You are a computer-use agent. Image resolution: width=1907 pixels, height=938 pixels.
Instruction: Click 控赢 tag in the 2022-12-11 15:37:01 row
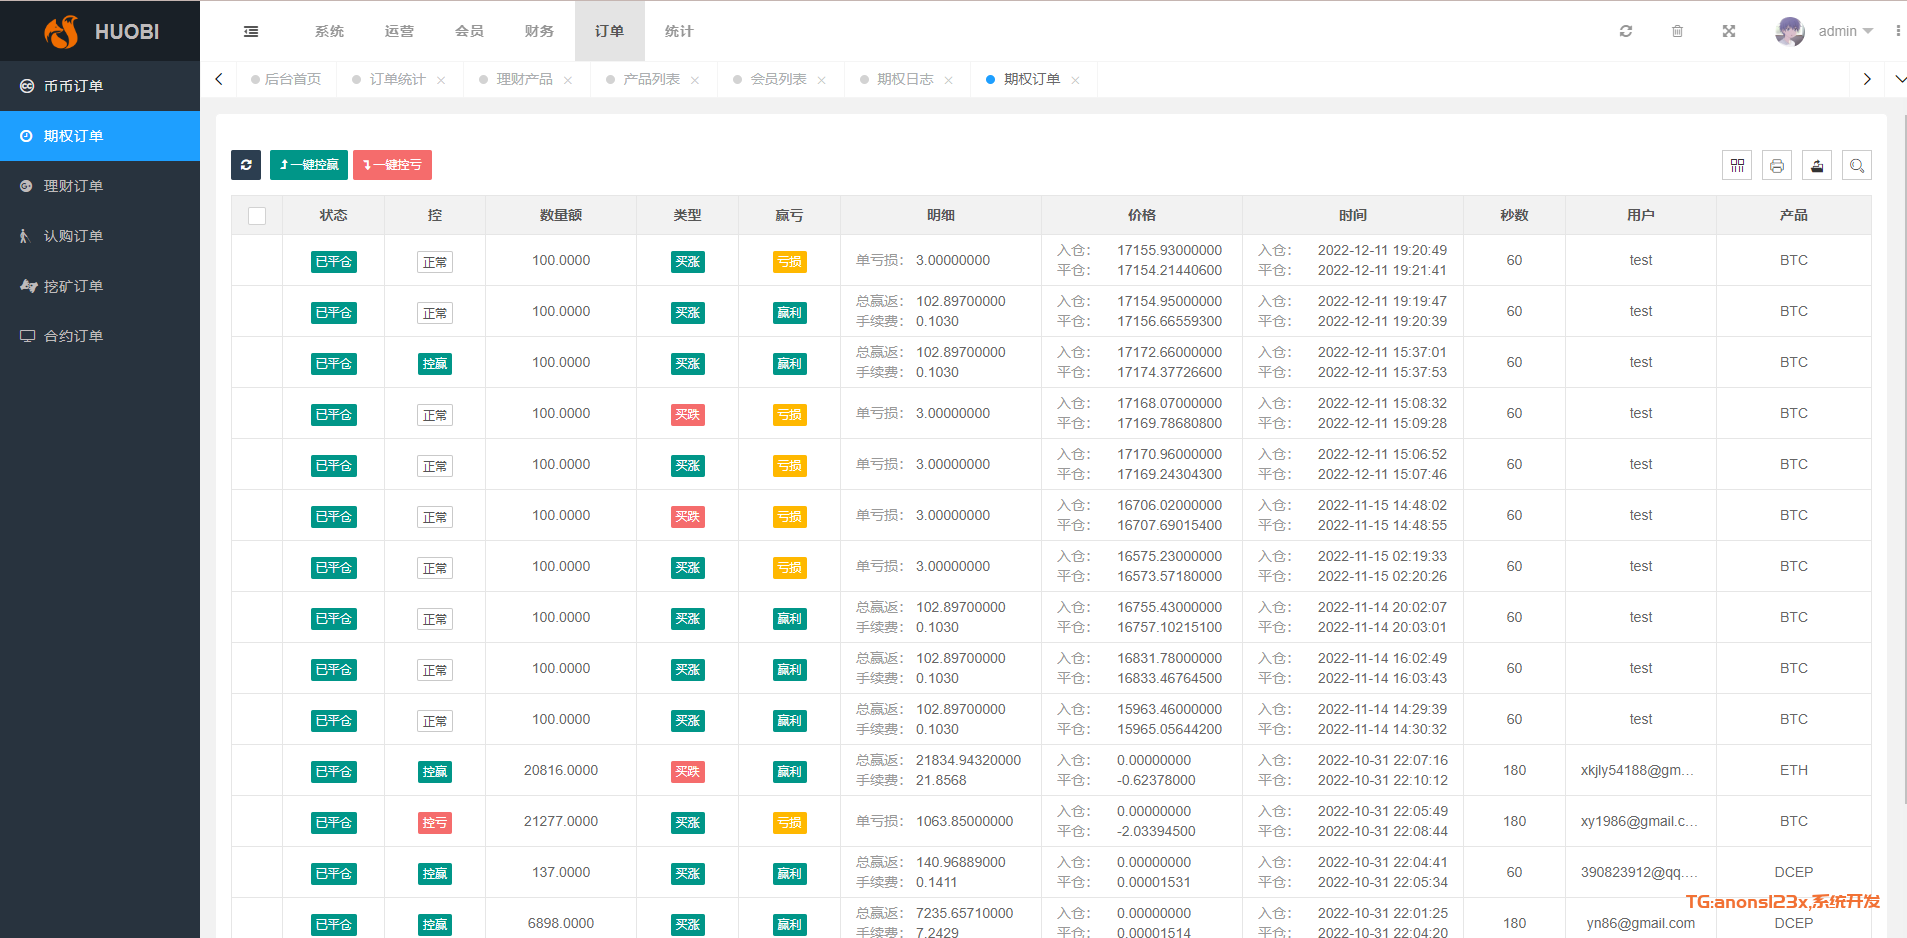click(x=435, y=364)
